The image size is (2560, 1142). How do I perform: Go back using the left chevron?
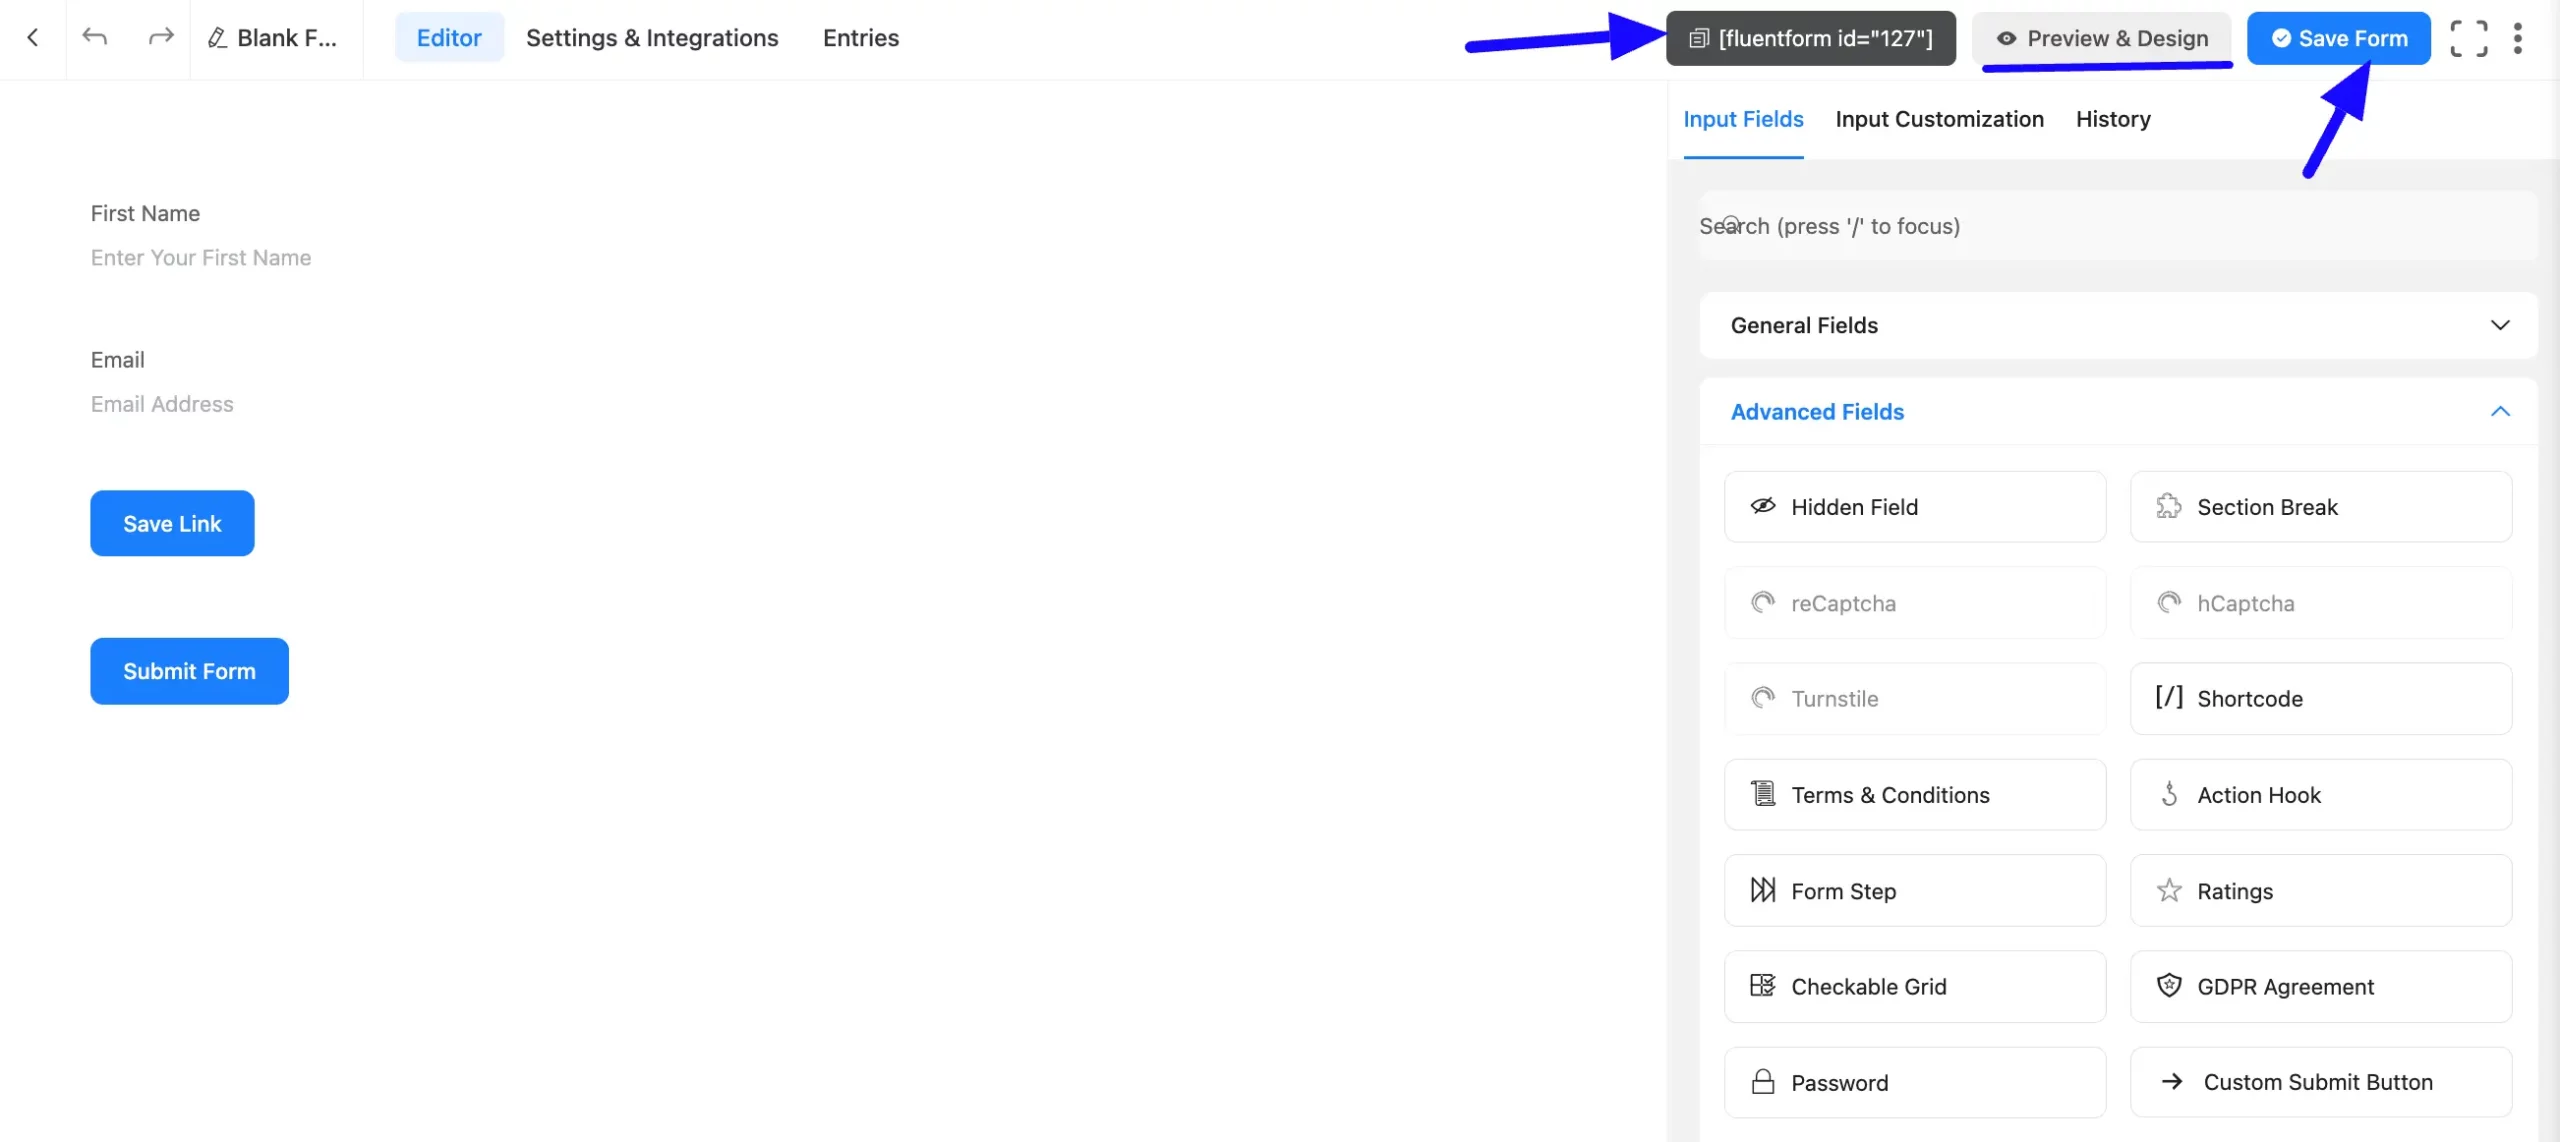(33, 38)
